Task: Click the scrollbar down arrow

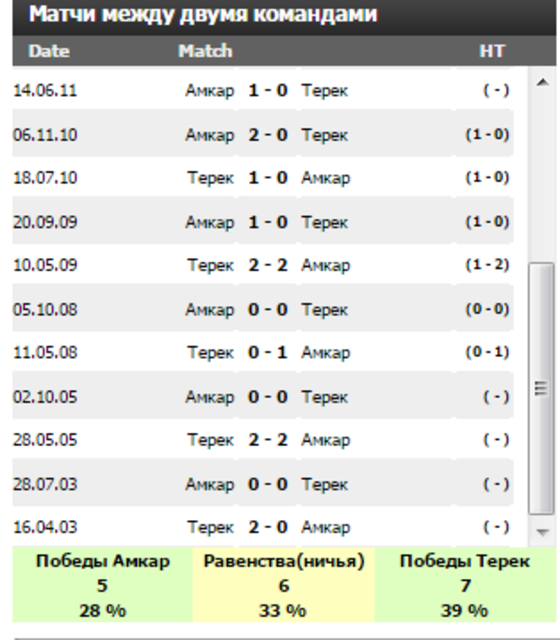Action: coord(542,532)
